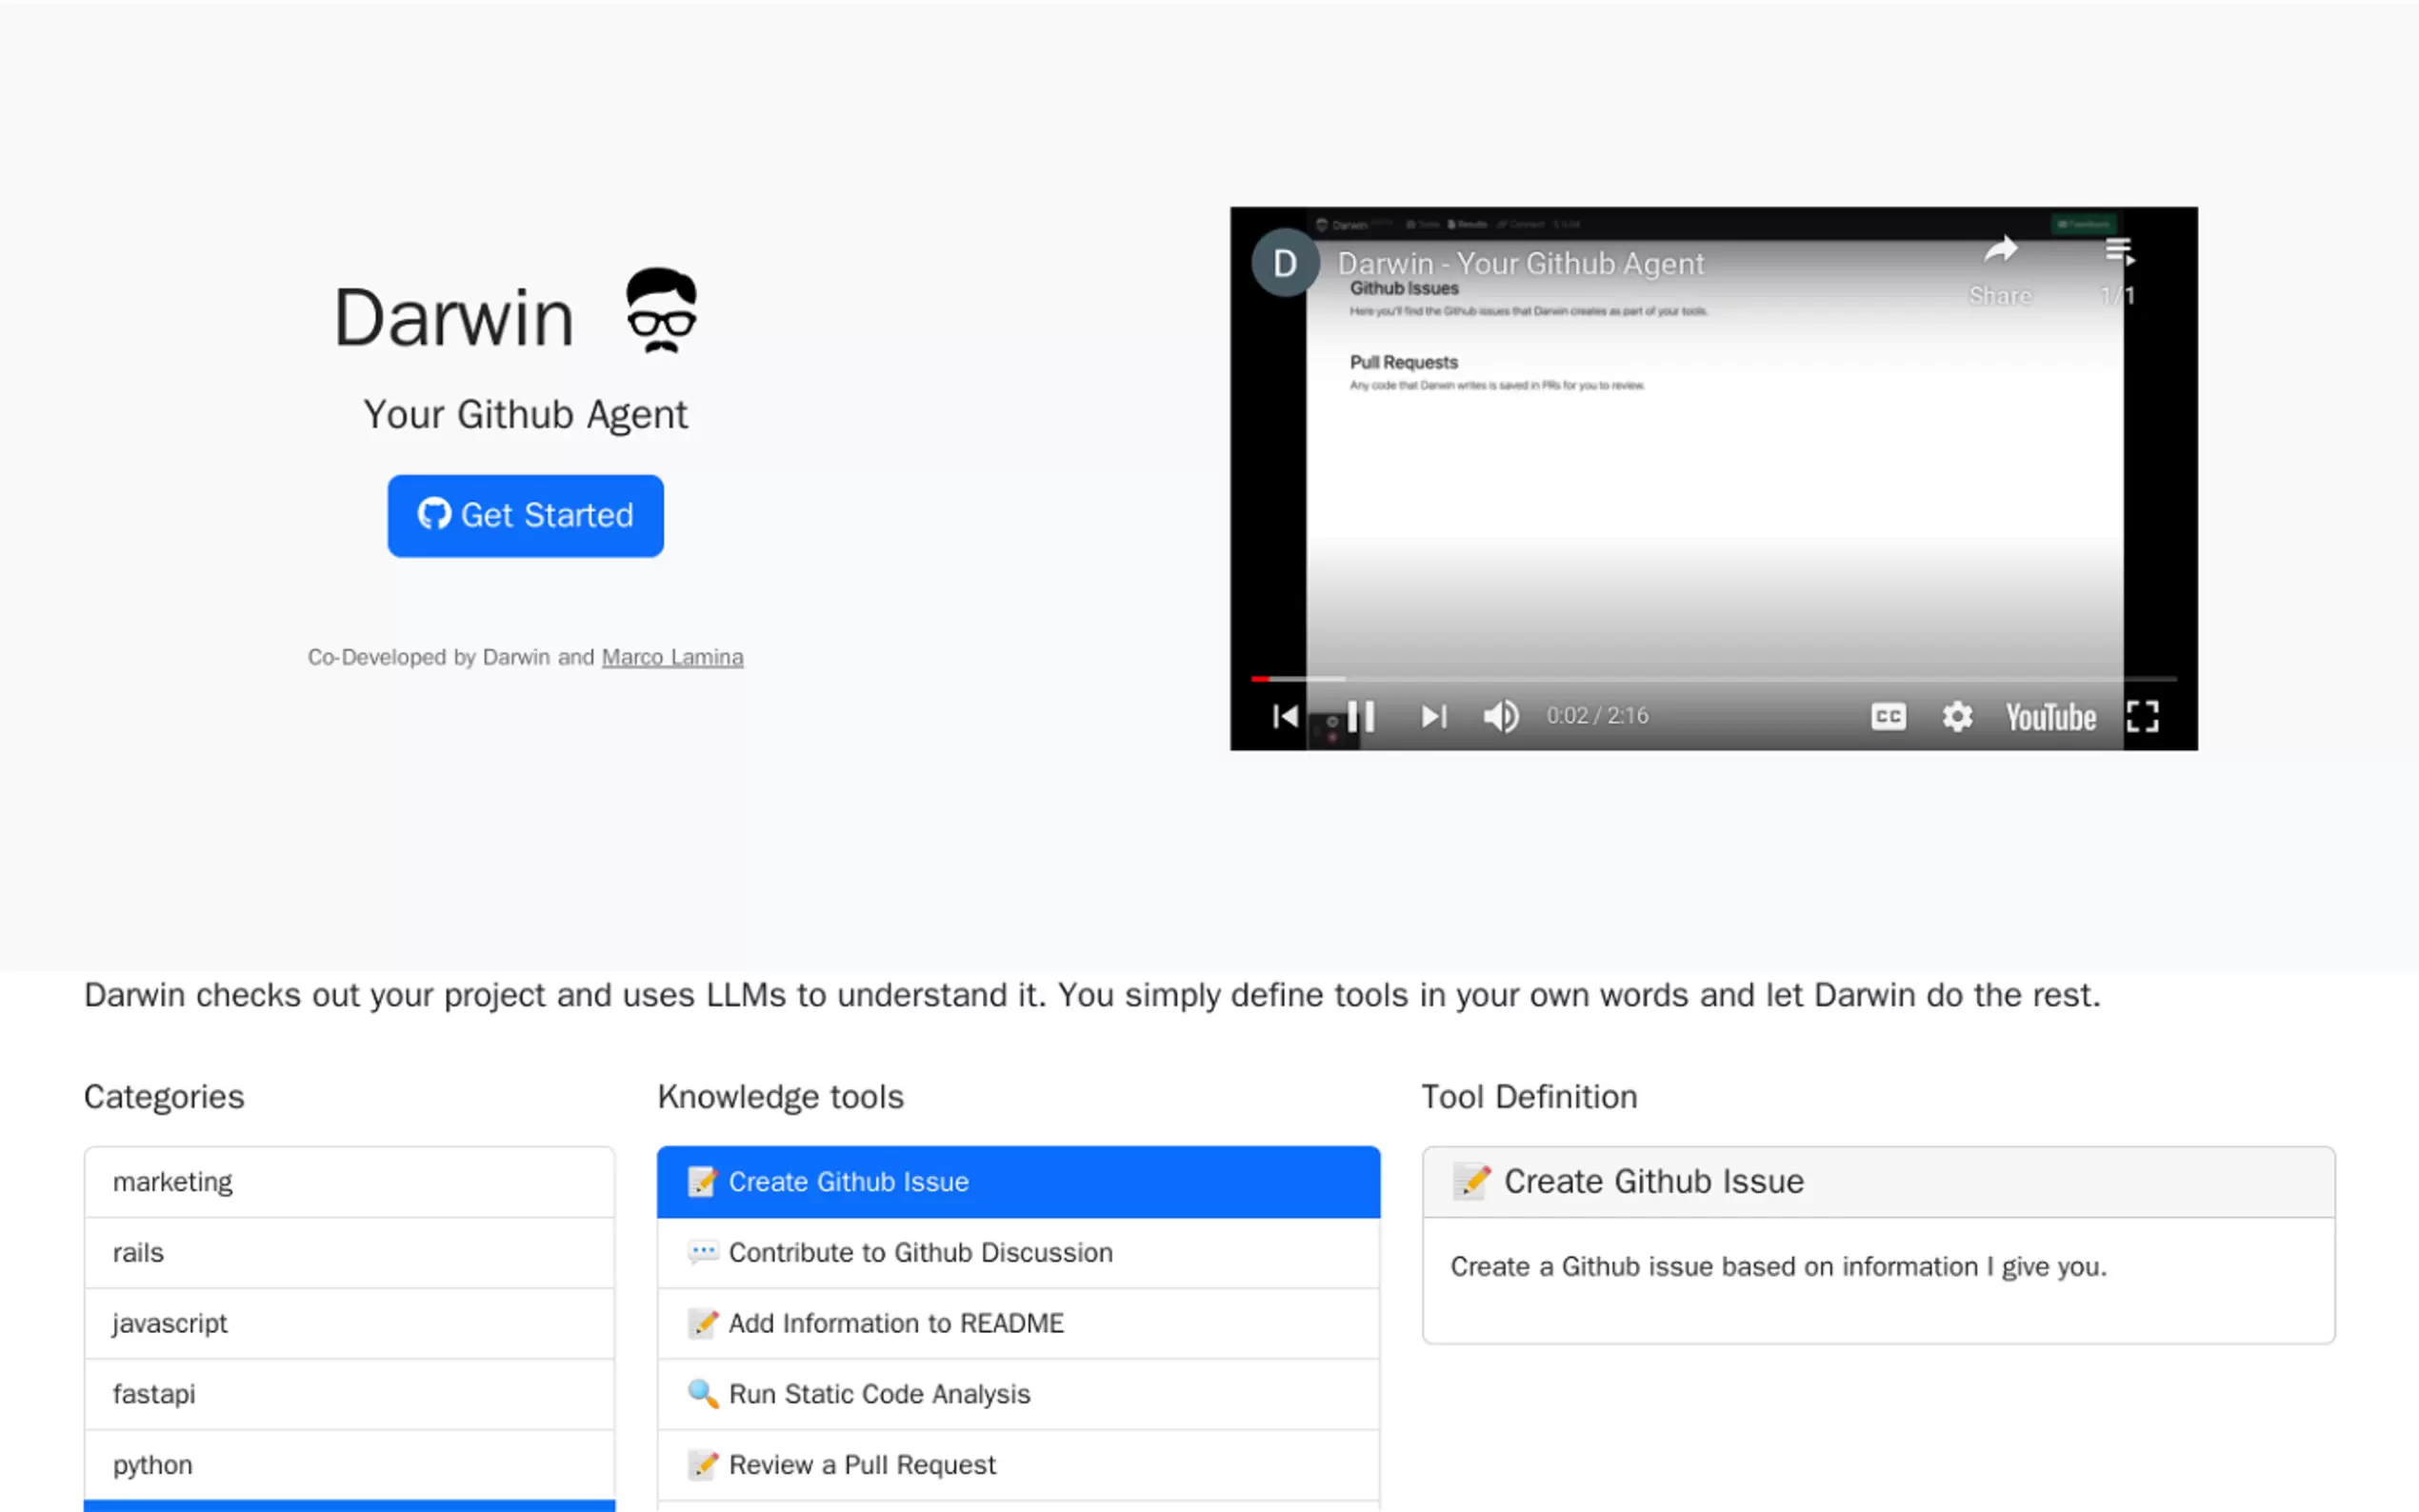Click the channel avatar D icon
The width and height of the screenshot is (2419, 1512).
(1285, 263)
